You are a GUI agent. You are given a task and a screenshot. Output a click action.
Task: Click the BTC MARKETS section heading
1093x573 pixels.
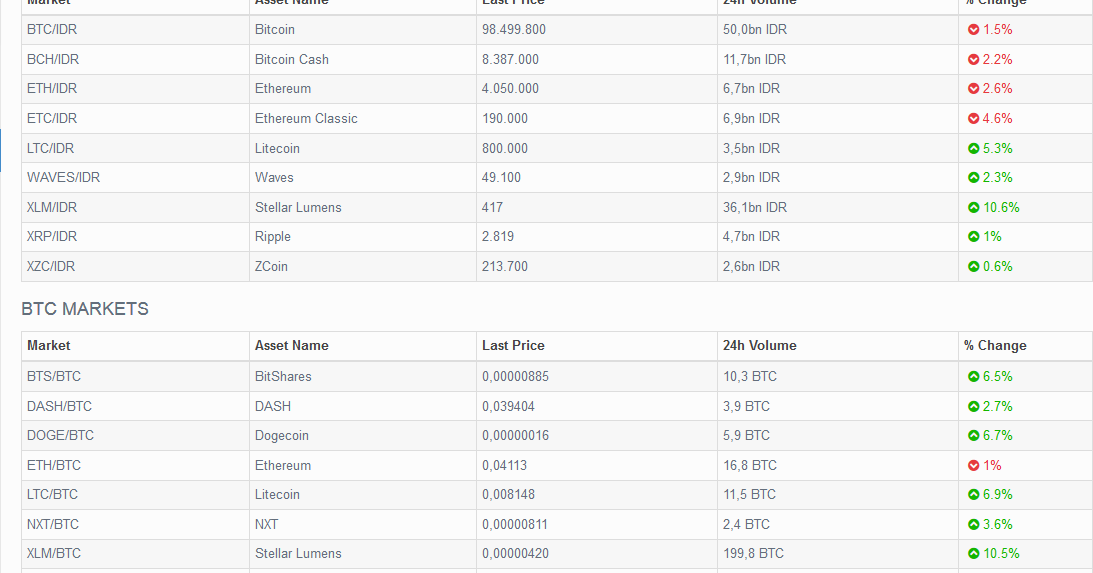click(x=85, y=309)
